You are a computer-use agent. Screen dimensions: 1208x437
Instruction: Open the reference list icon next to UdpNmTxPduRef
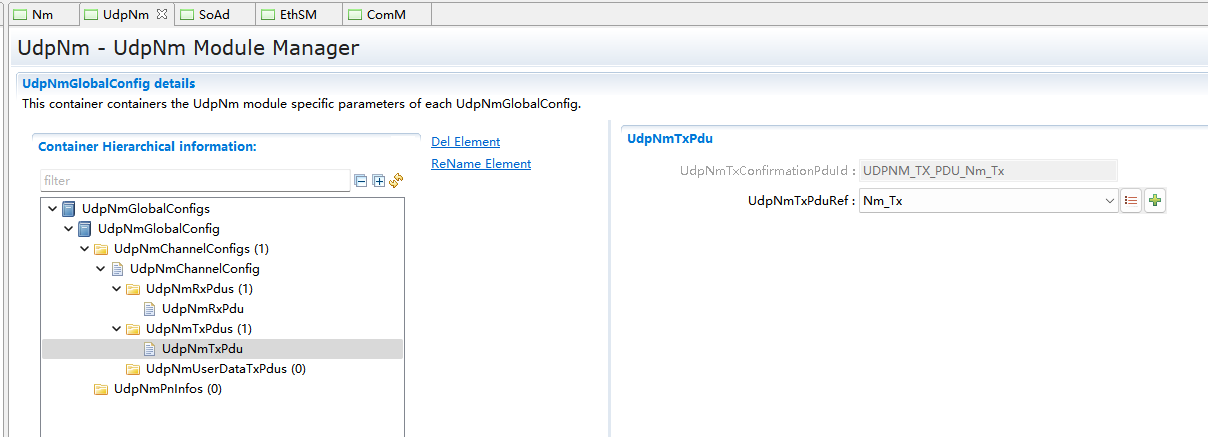1131,201
